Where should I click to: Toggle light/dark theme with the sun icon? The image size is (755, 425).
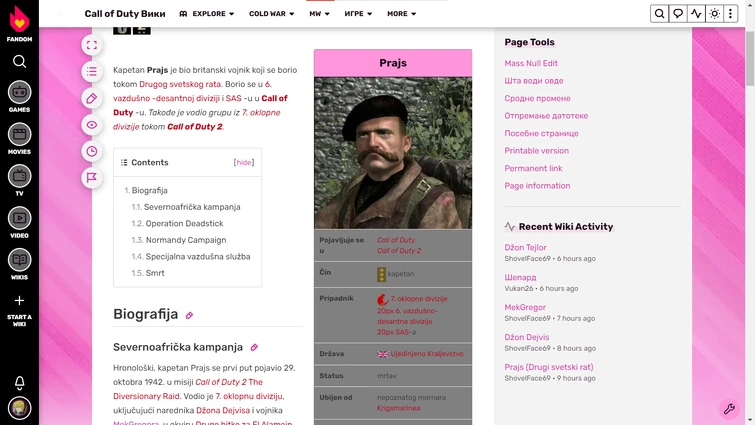tap(715, 13)
